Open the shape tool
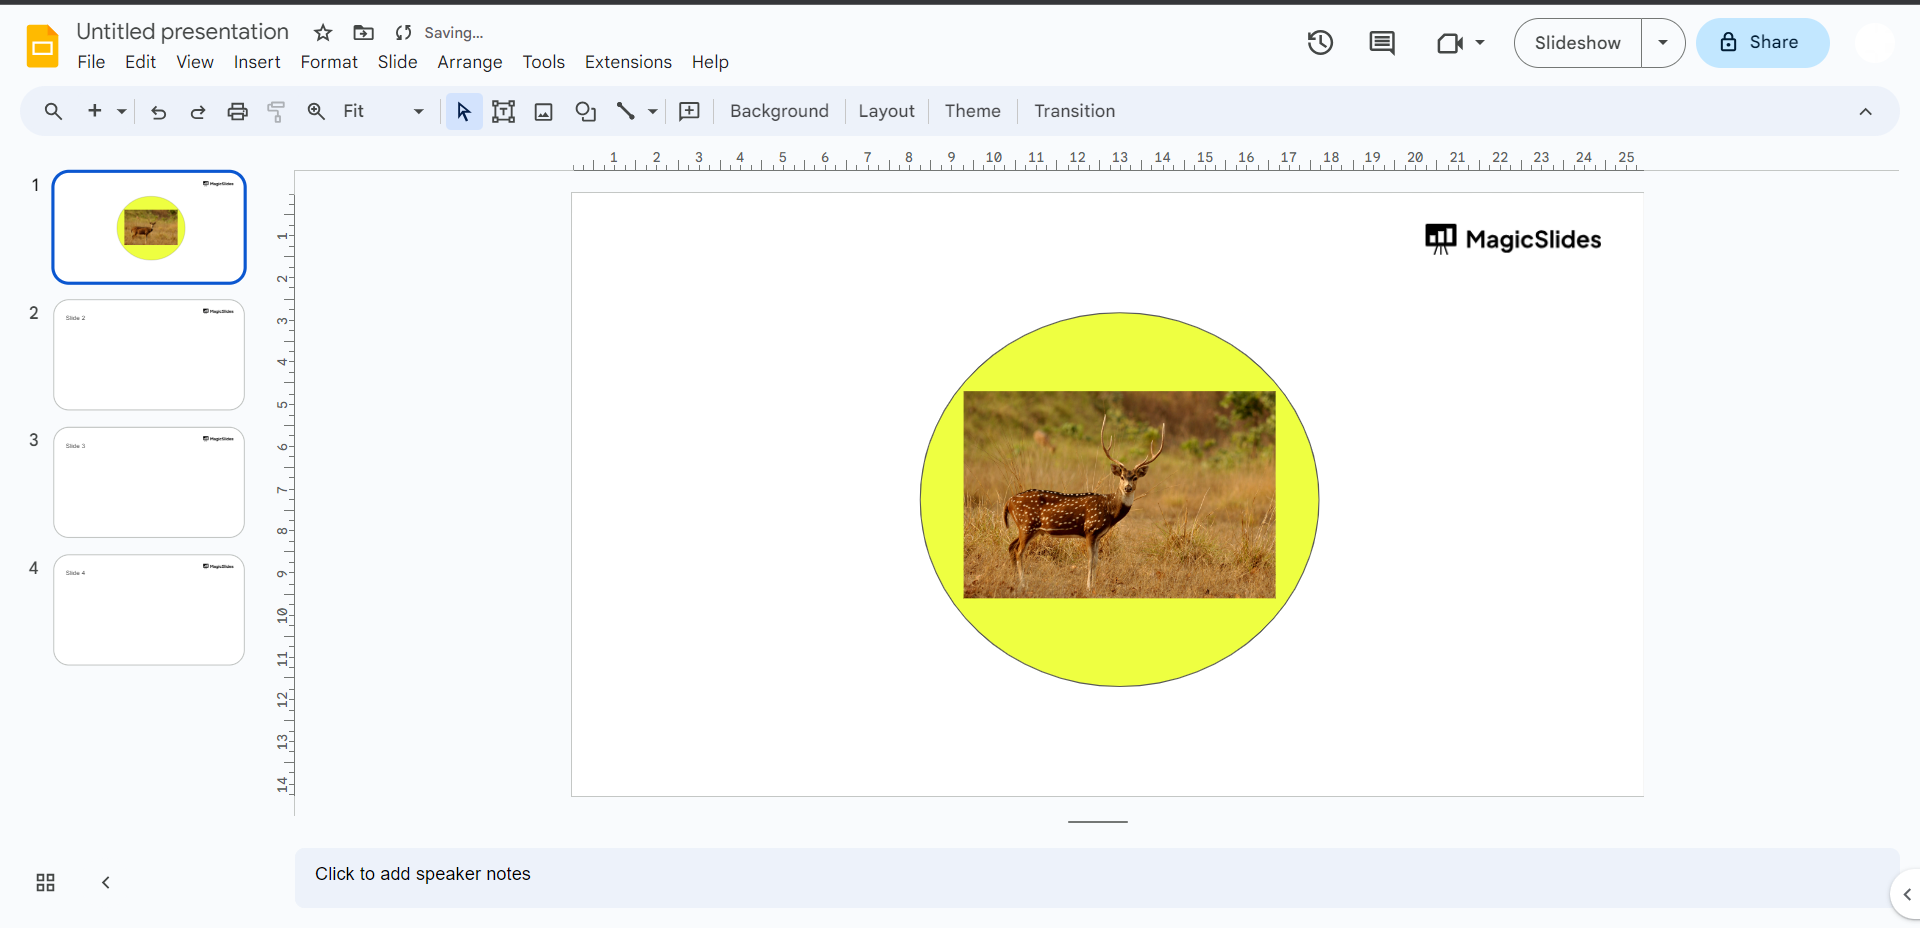The height and width of the screenshot is (929, 1920). (585, 112)
